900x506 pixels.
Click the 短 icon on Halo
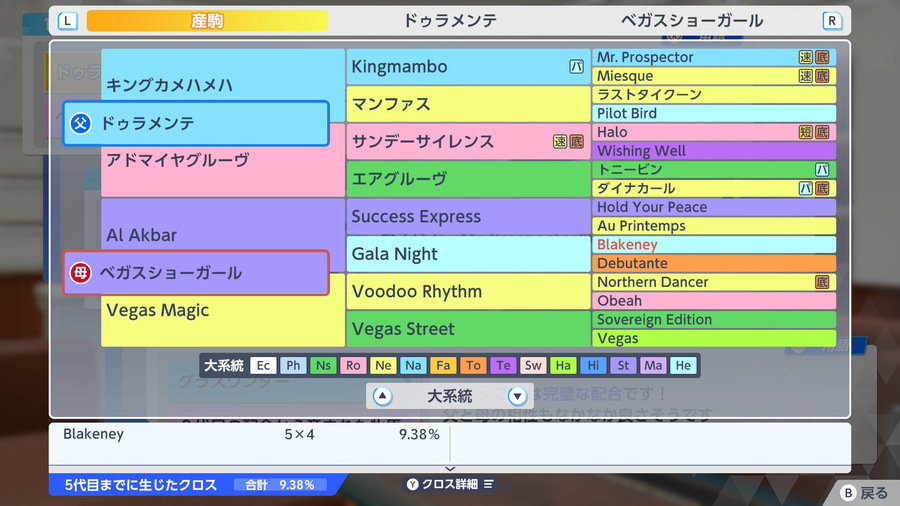tap(806, 132)
